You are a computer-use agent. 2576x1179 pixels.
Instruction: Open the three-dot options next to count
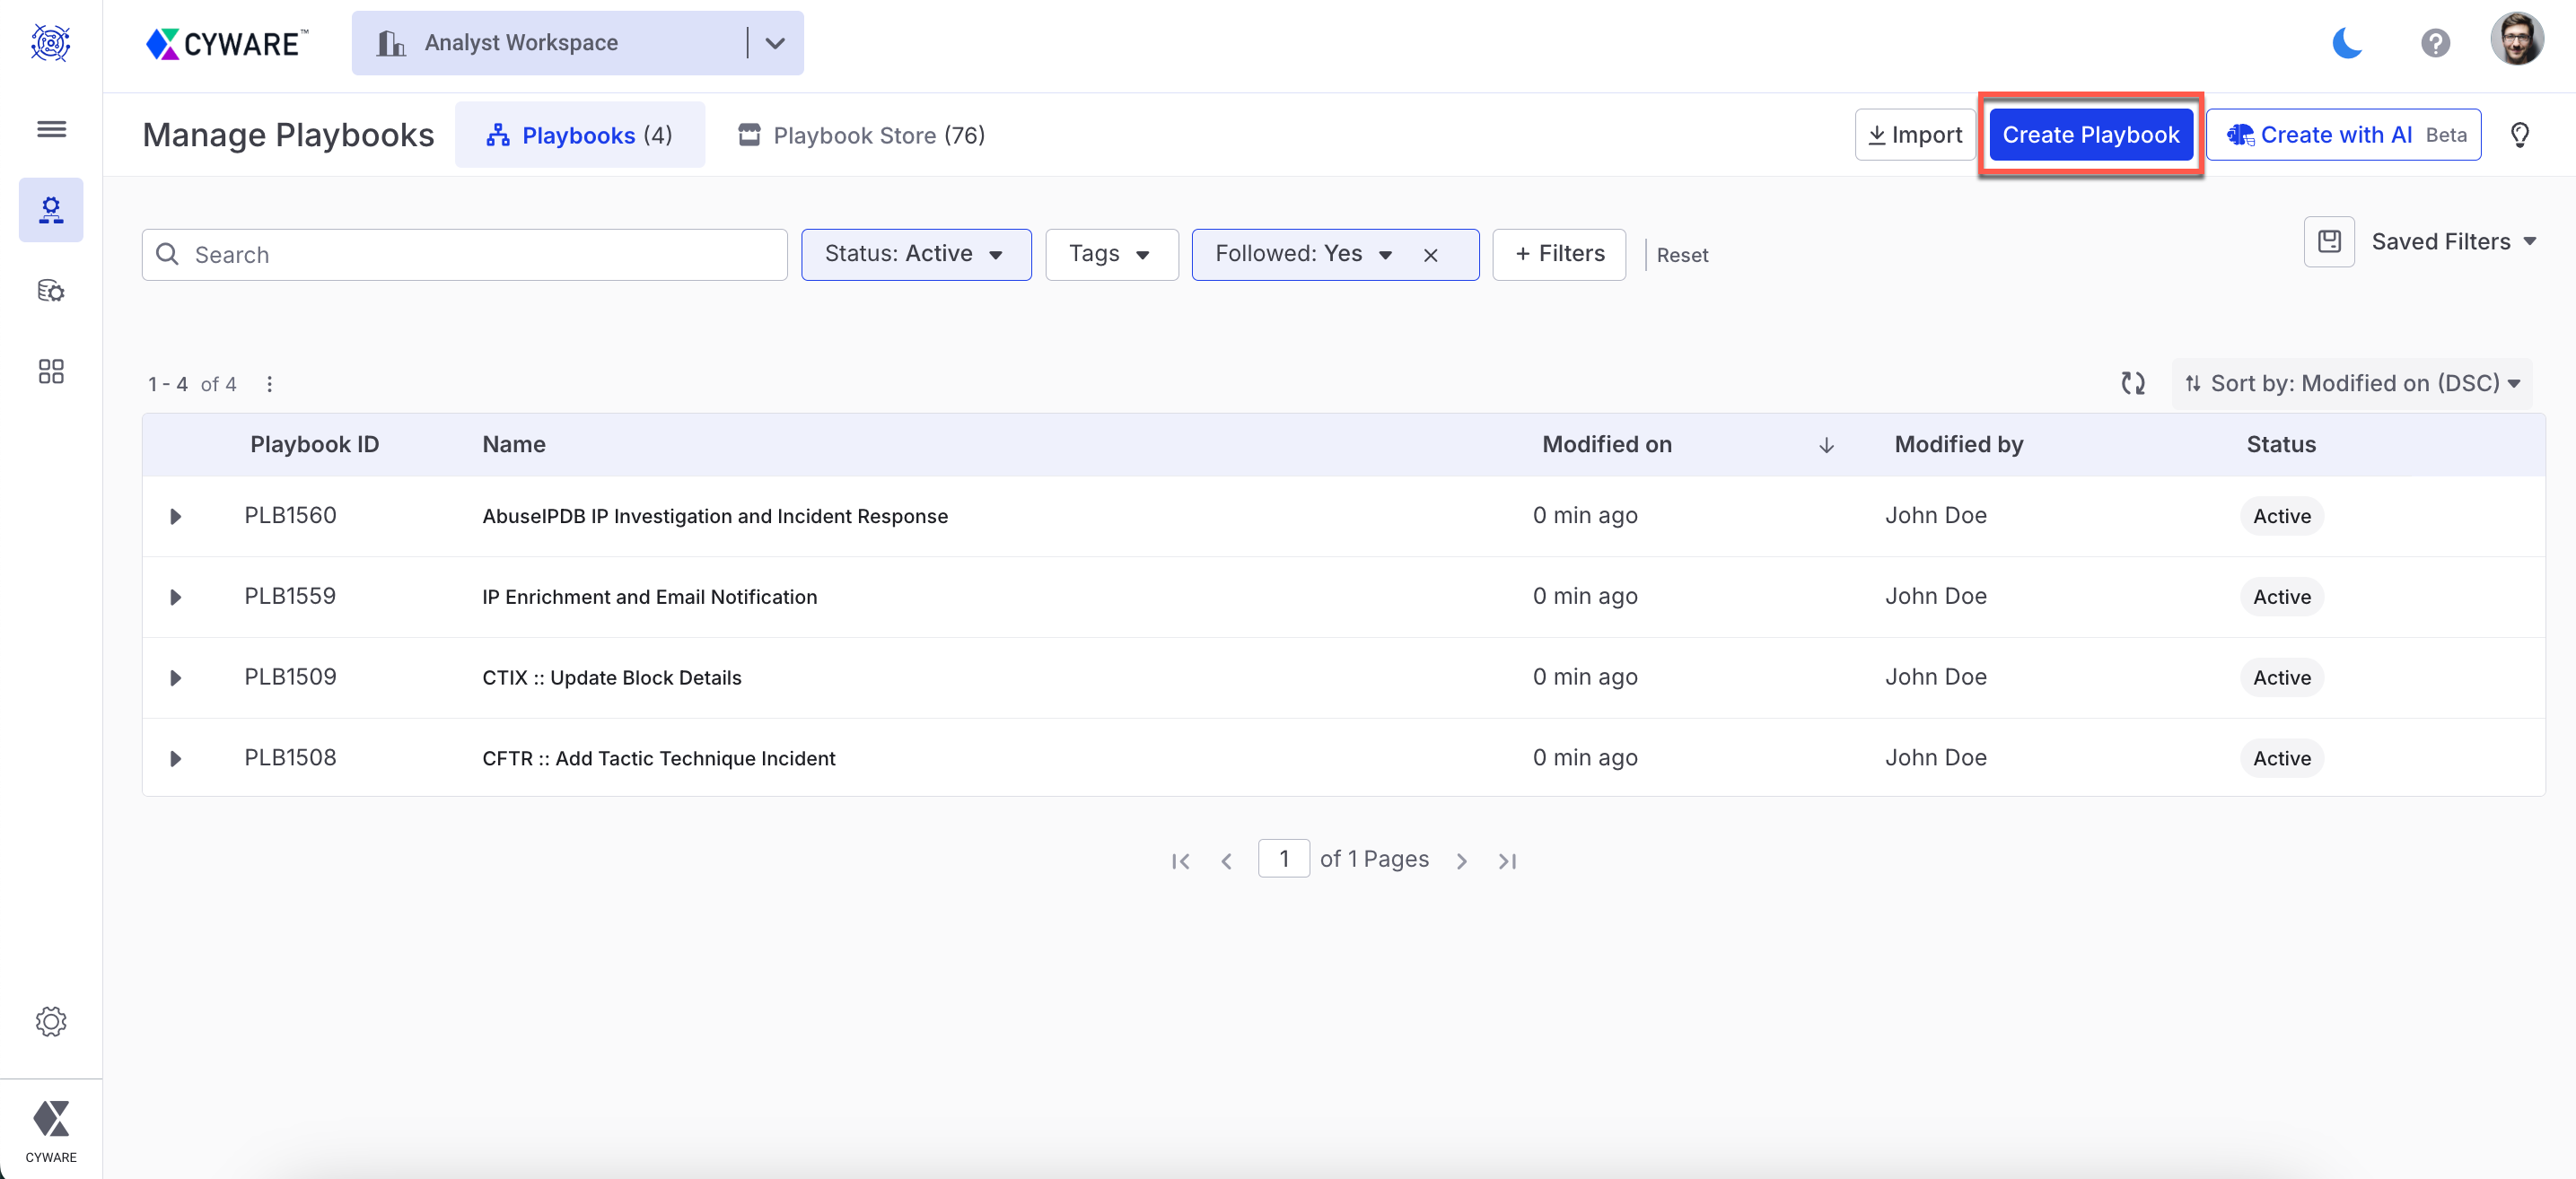pyautogui.click(x=269, y=384)
